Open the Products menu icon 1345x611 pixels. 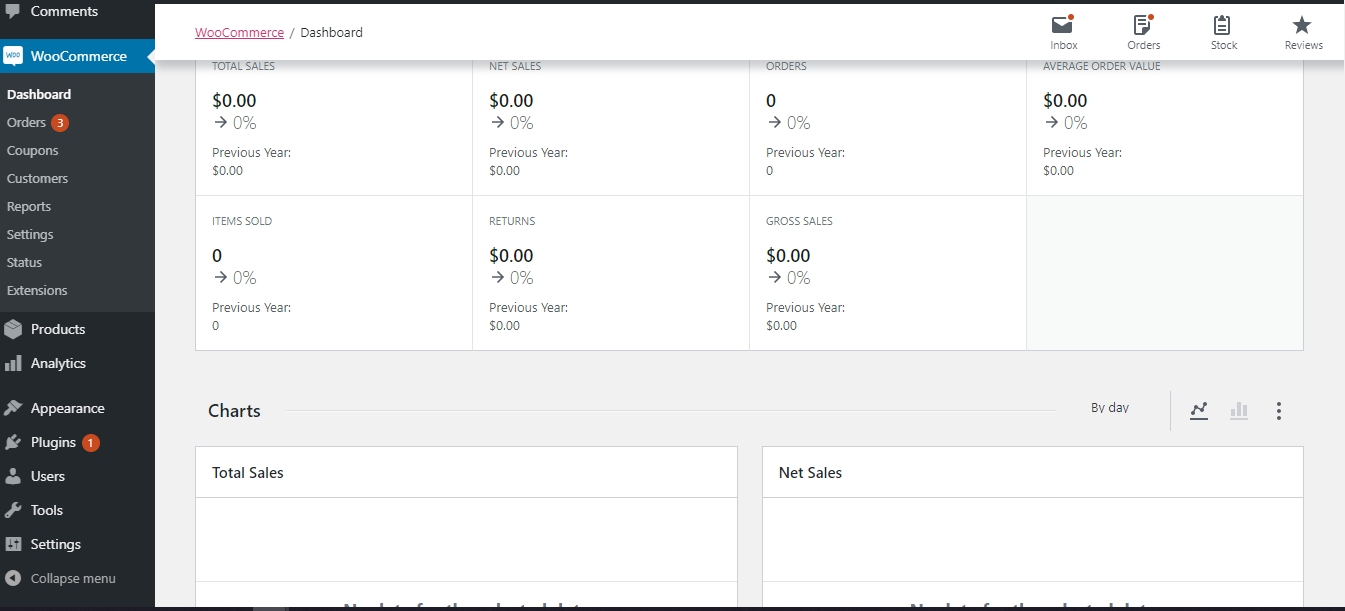[13, 329]
